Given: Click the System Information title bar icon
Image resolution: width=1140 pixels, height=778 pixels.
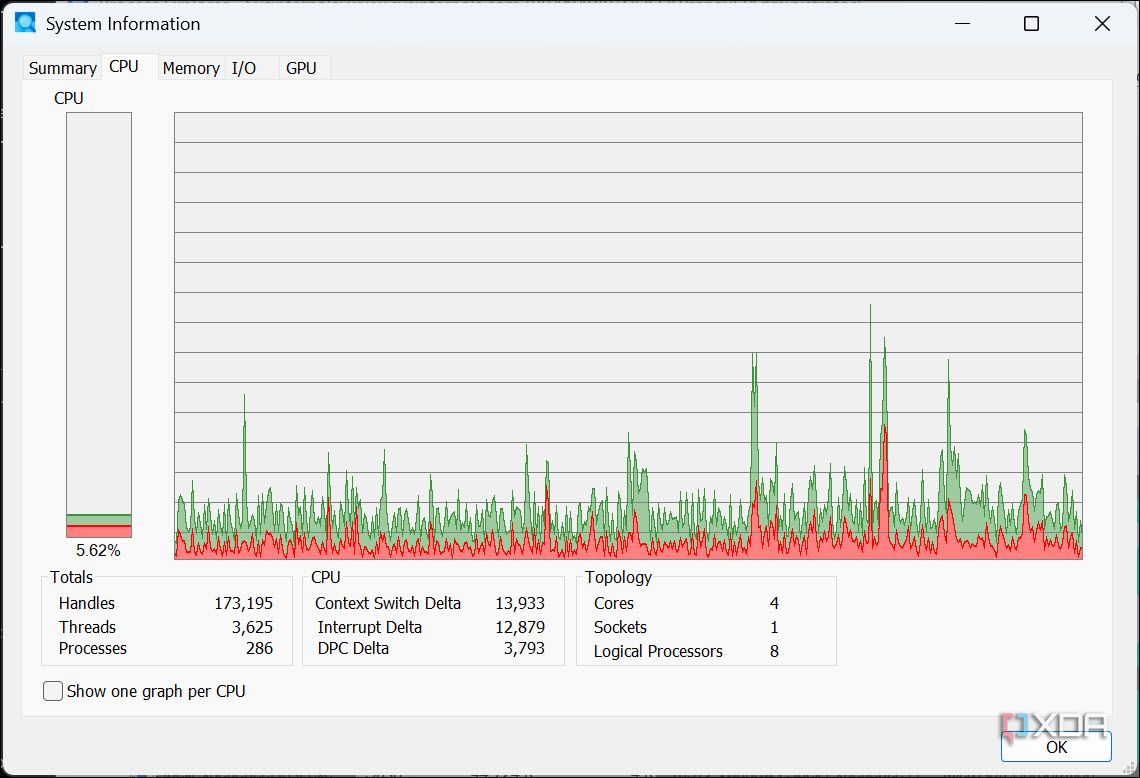Looking at the screenshot, I should coord(25,23).
